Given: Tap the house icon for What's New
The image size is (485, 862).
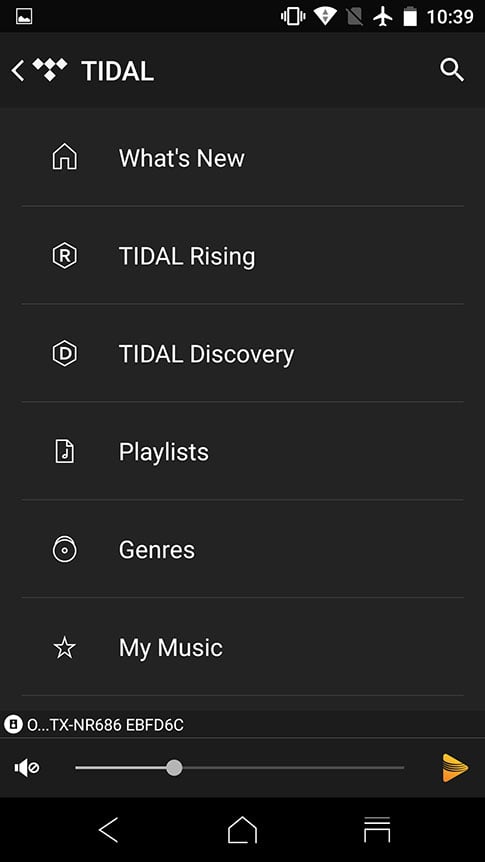Looking at the screenshot, I should [x=64, y=157].
